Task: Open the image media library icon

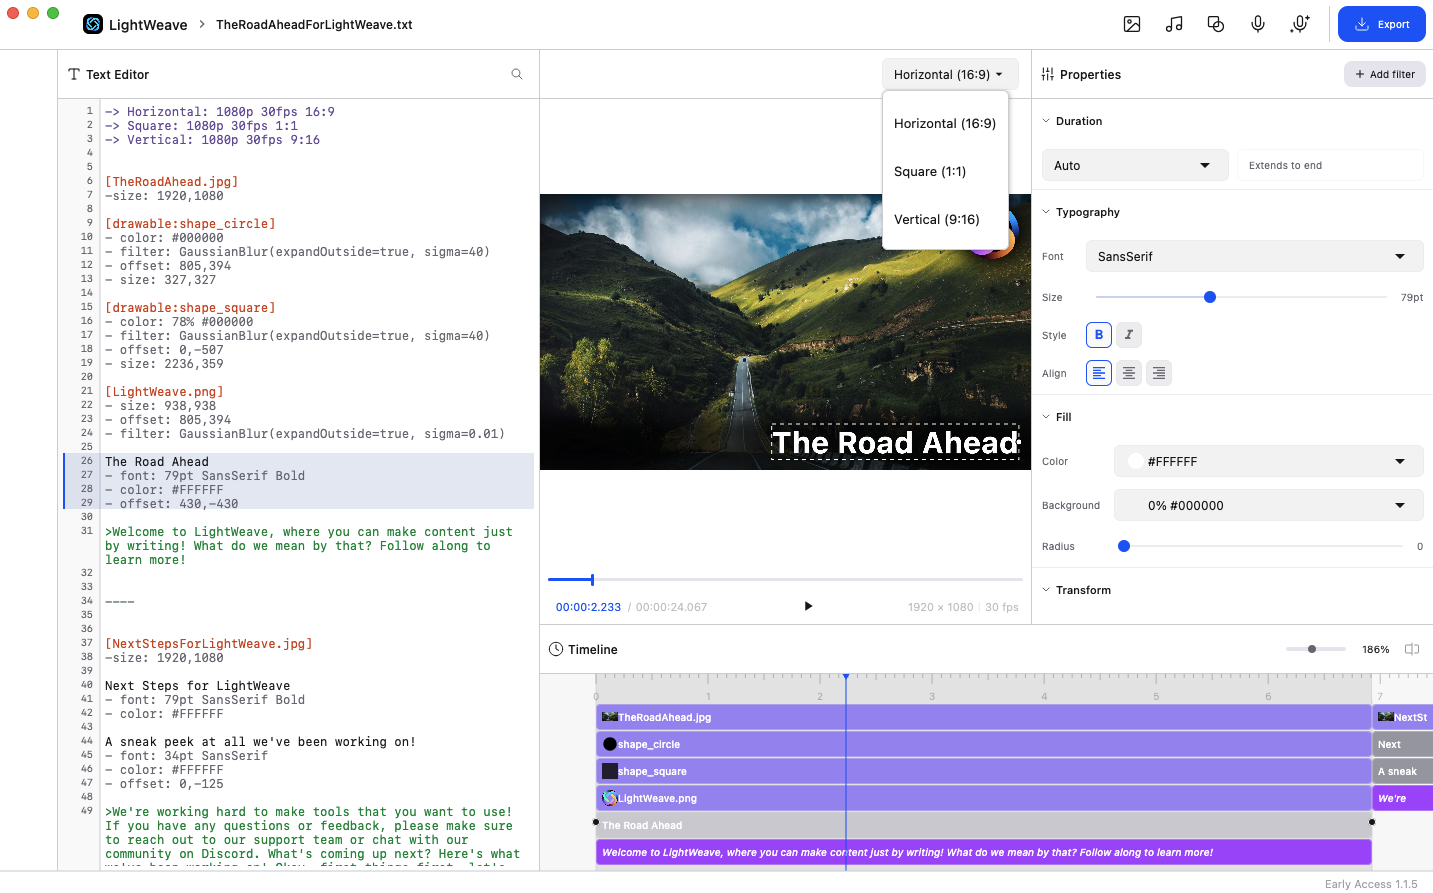Action: (x=1132, y=24)
